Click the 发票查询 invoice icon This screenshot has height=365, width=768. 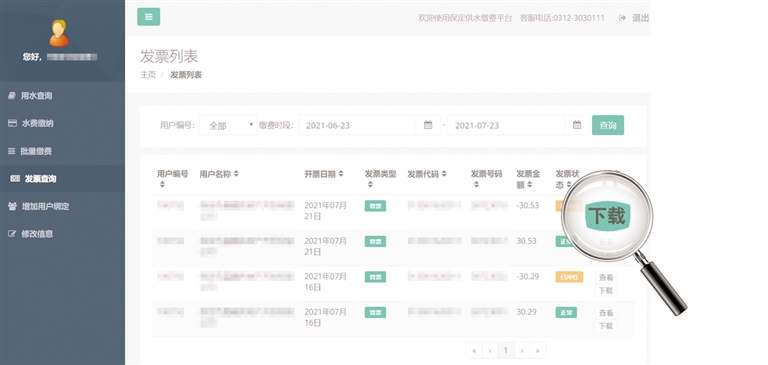(x=15, y=179)
